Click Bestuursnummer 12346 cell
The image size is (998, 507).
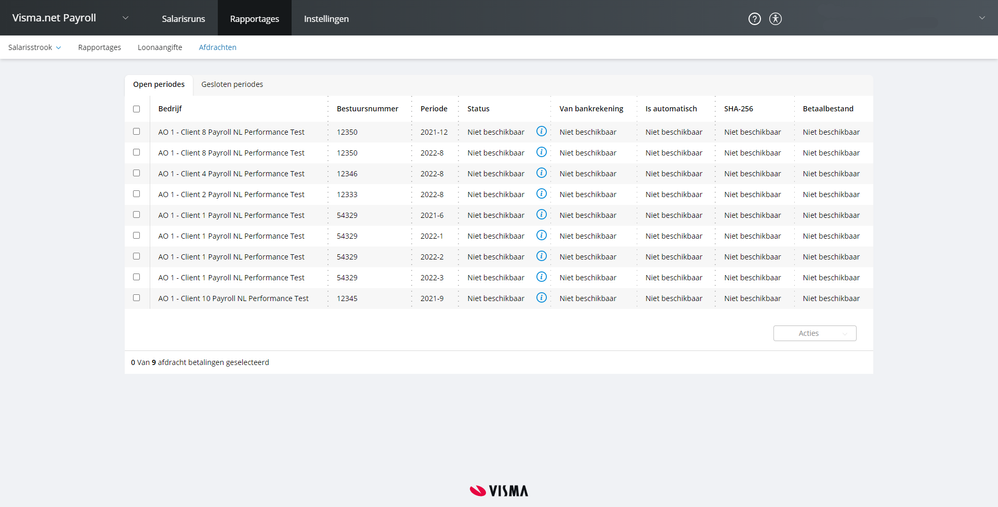[347, 174]
